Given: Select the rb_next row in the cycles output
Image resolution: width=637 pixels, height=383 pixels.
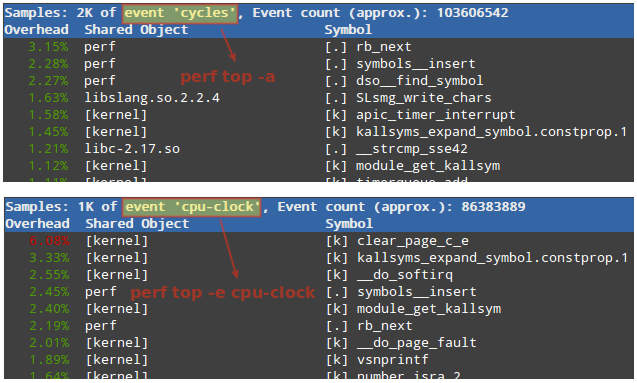Looking at the screenshot, I should [x=318, y=47].
